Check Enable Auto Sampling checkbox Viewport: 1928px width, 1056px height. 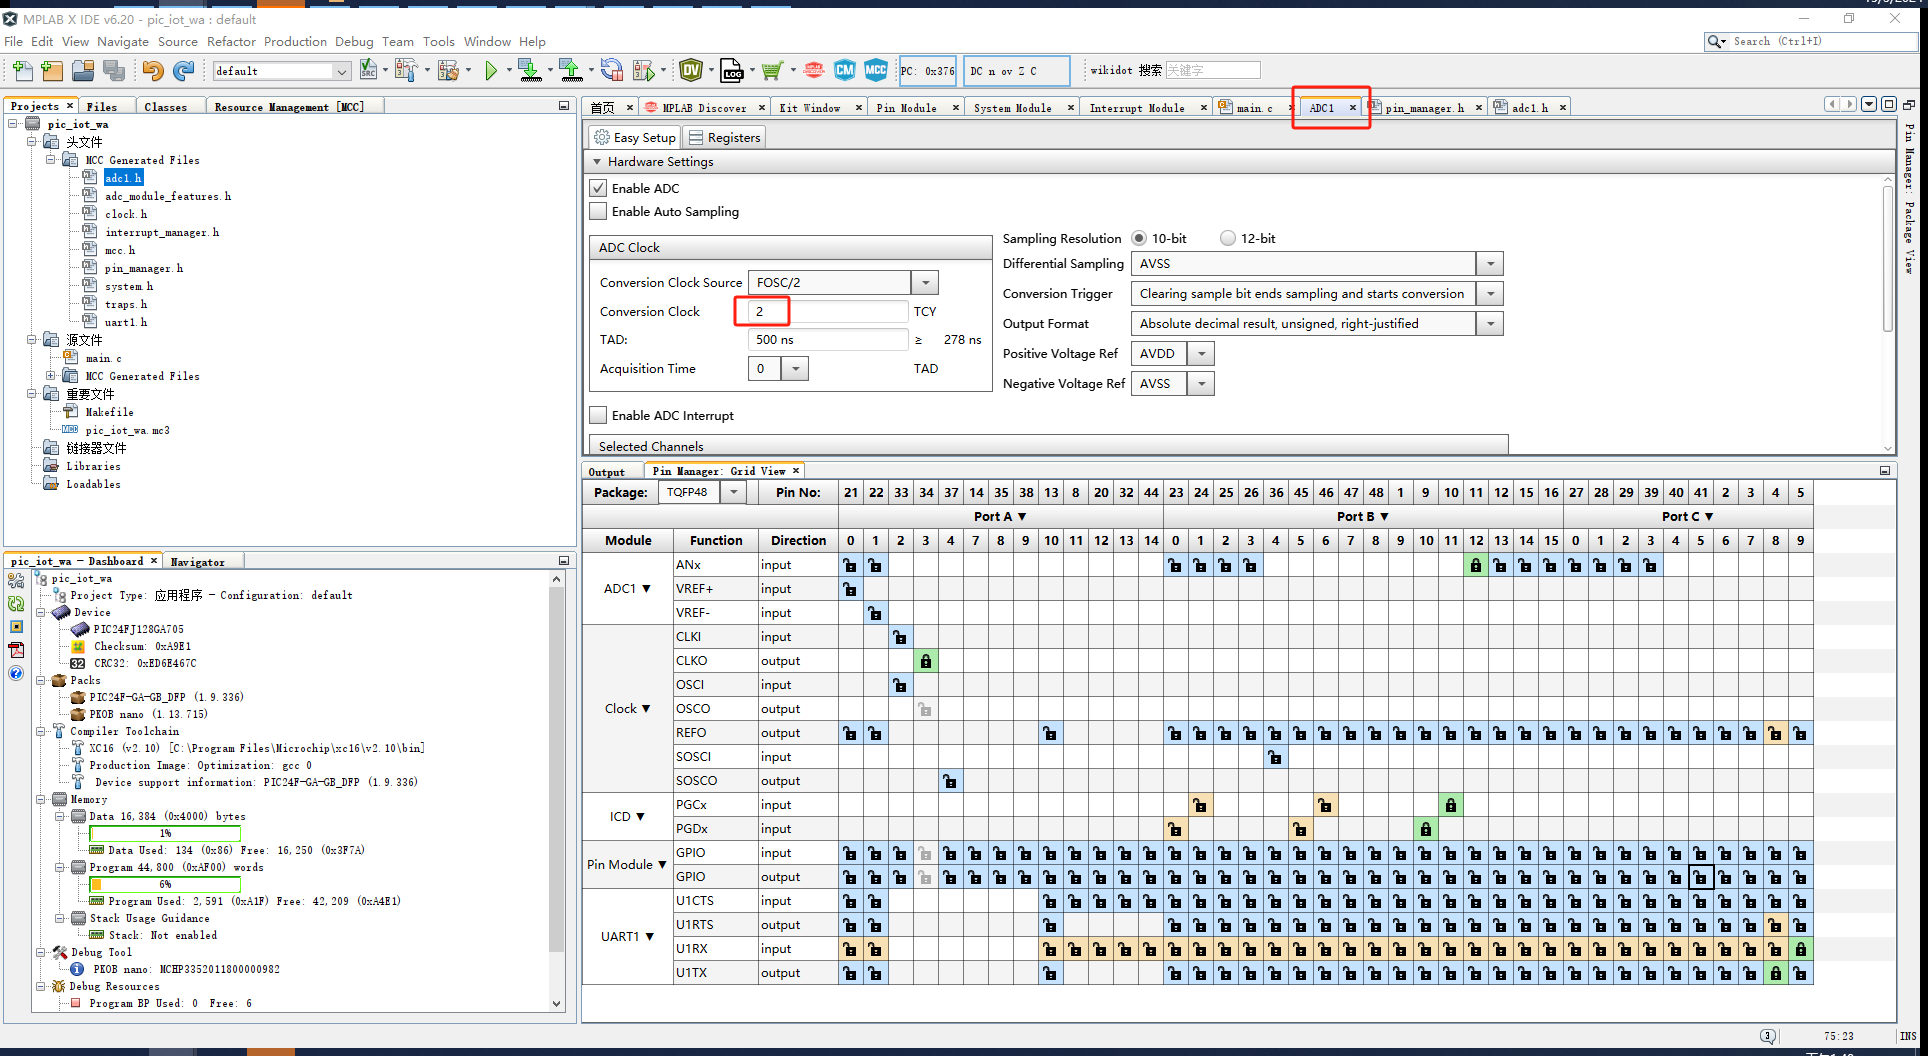pos(598,211)
